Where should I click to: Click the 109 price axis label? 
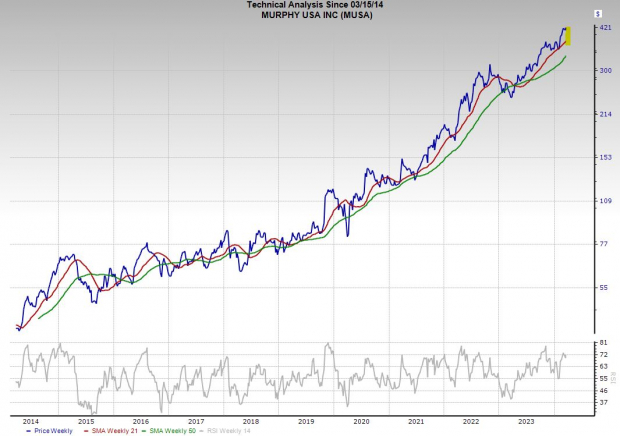click(x=606, y=201)
